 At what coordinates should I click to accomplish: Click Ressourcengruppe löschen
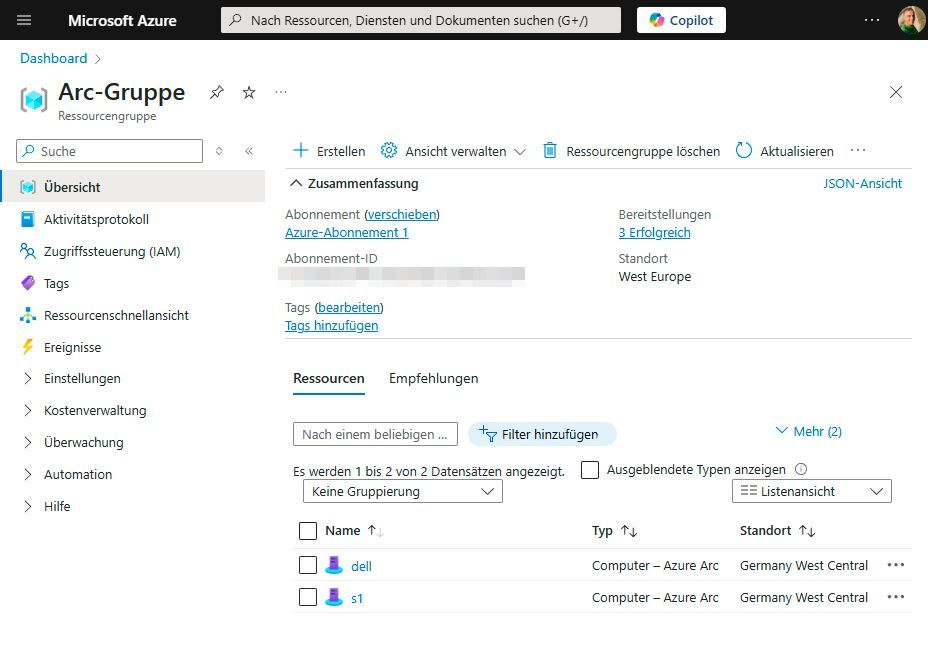pyautogui.click(x=631, y=151)
